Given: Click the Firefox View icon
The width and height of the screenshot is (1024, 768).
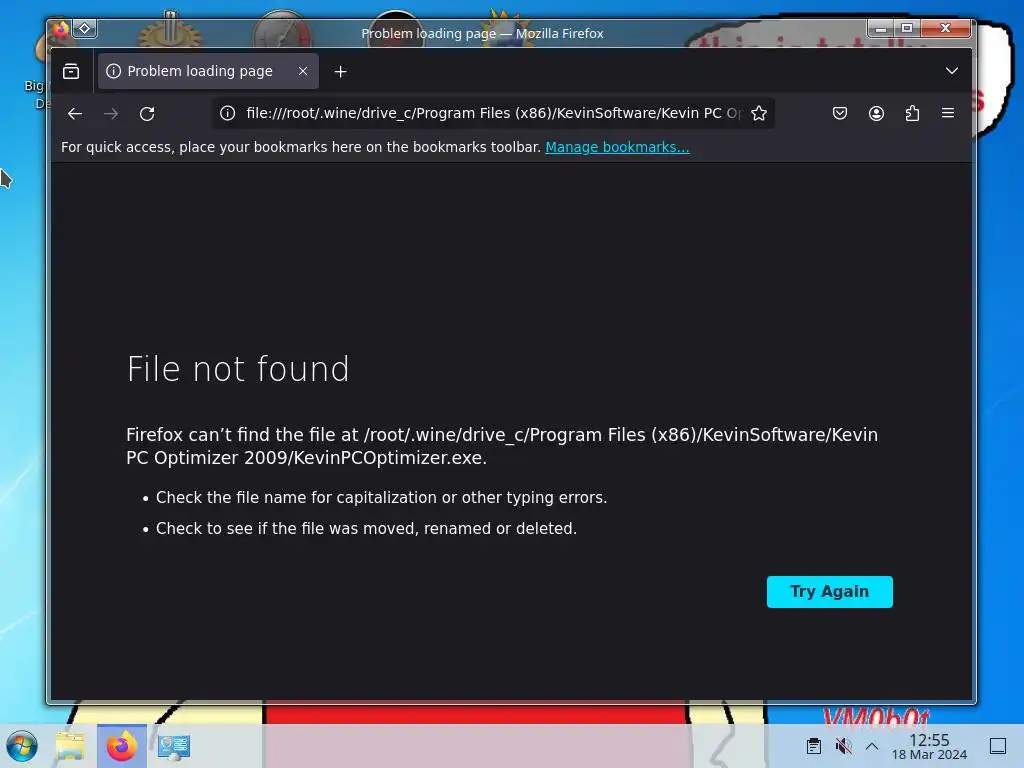Looking at the screenshot, I should coord(71,71).
